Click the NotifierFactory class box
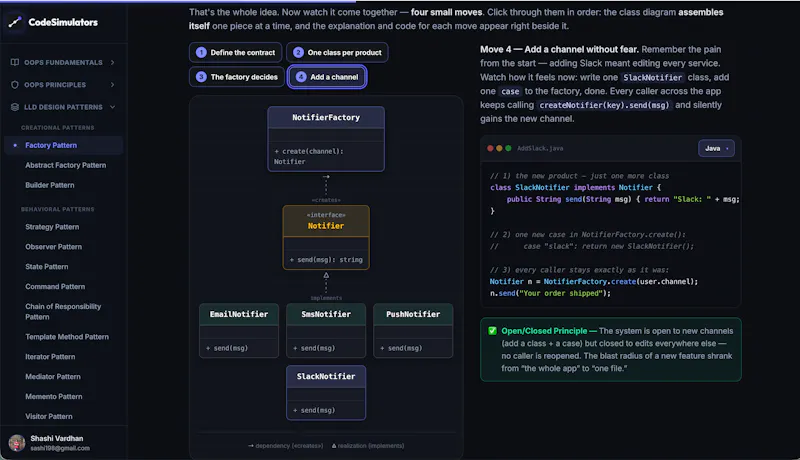The width and height of the screenshot is (800, 460). [x=326, y=139]
